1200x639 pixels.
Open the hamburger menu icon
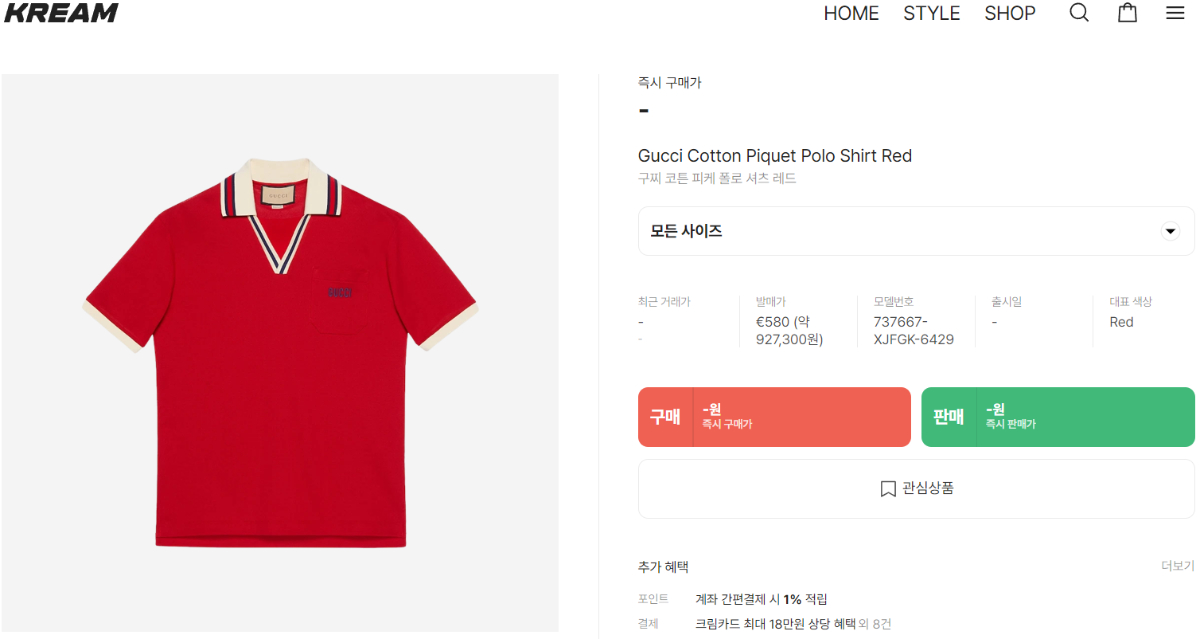1175,13
